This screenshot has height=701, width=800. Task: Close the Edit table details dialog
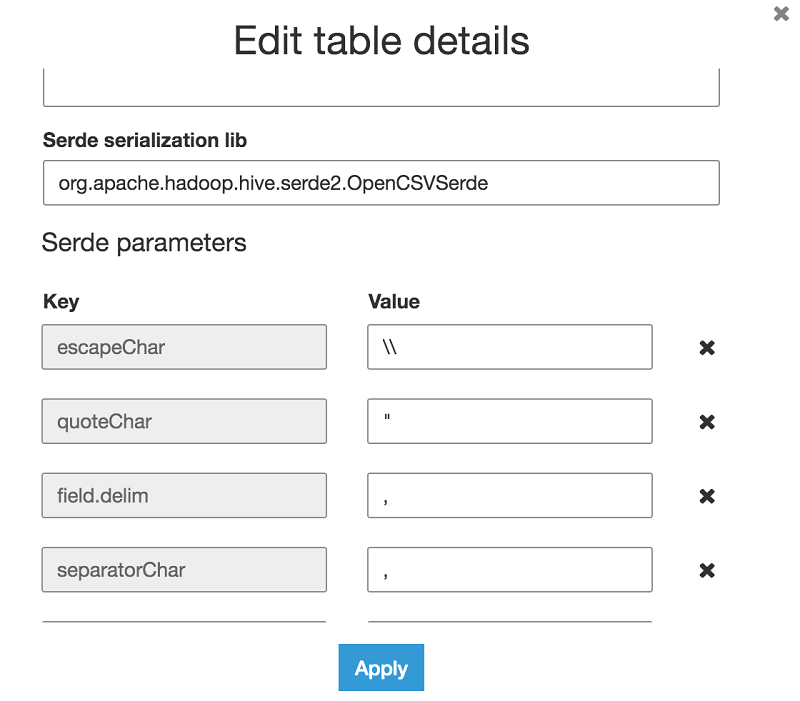(782, 14)
